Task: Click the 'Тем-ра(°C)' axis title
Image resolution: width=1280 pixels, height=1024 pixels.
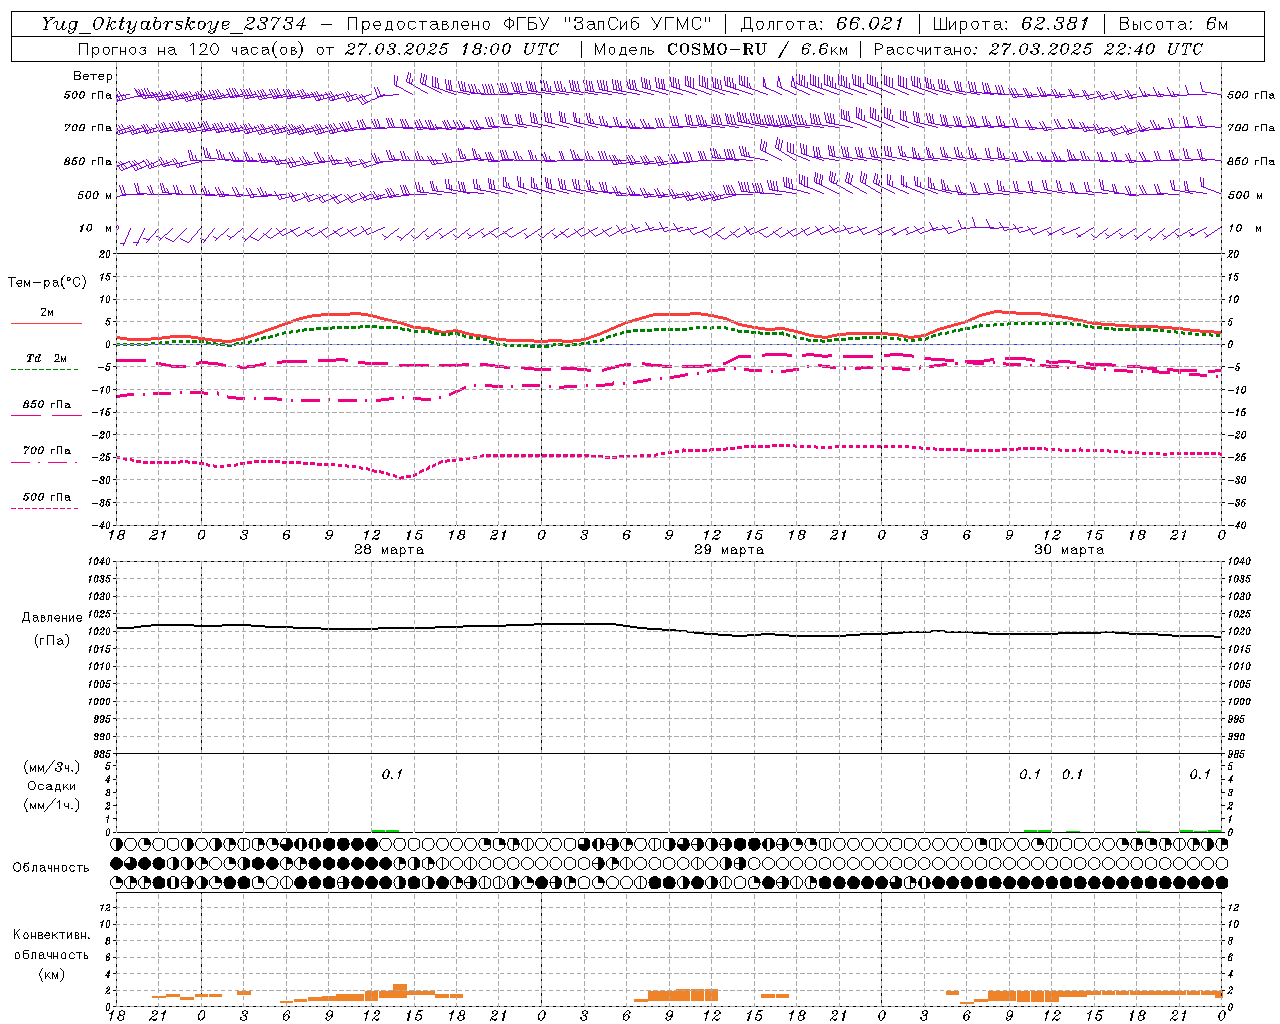Action: [47, 283]
